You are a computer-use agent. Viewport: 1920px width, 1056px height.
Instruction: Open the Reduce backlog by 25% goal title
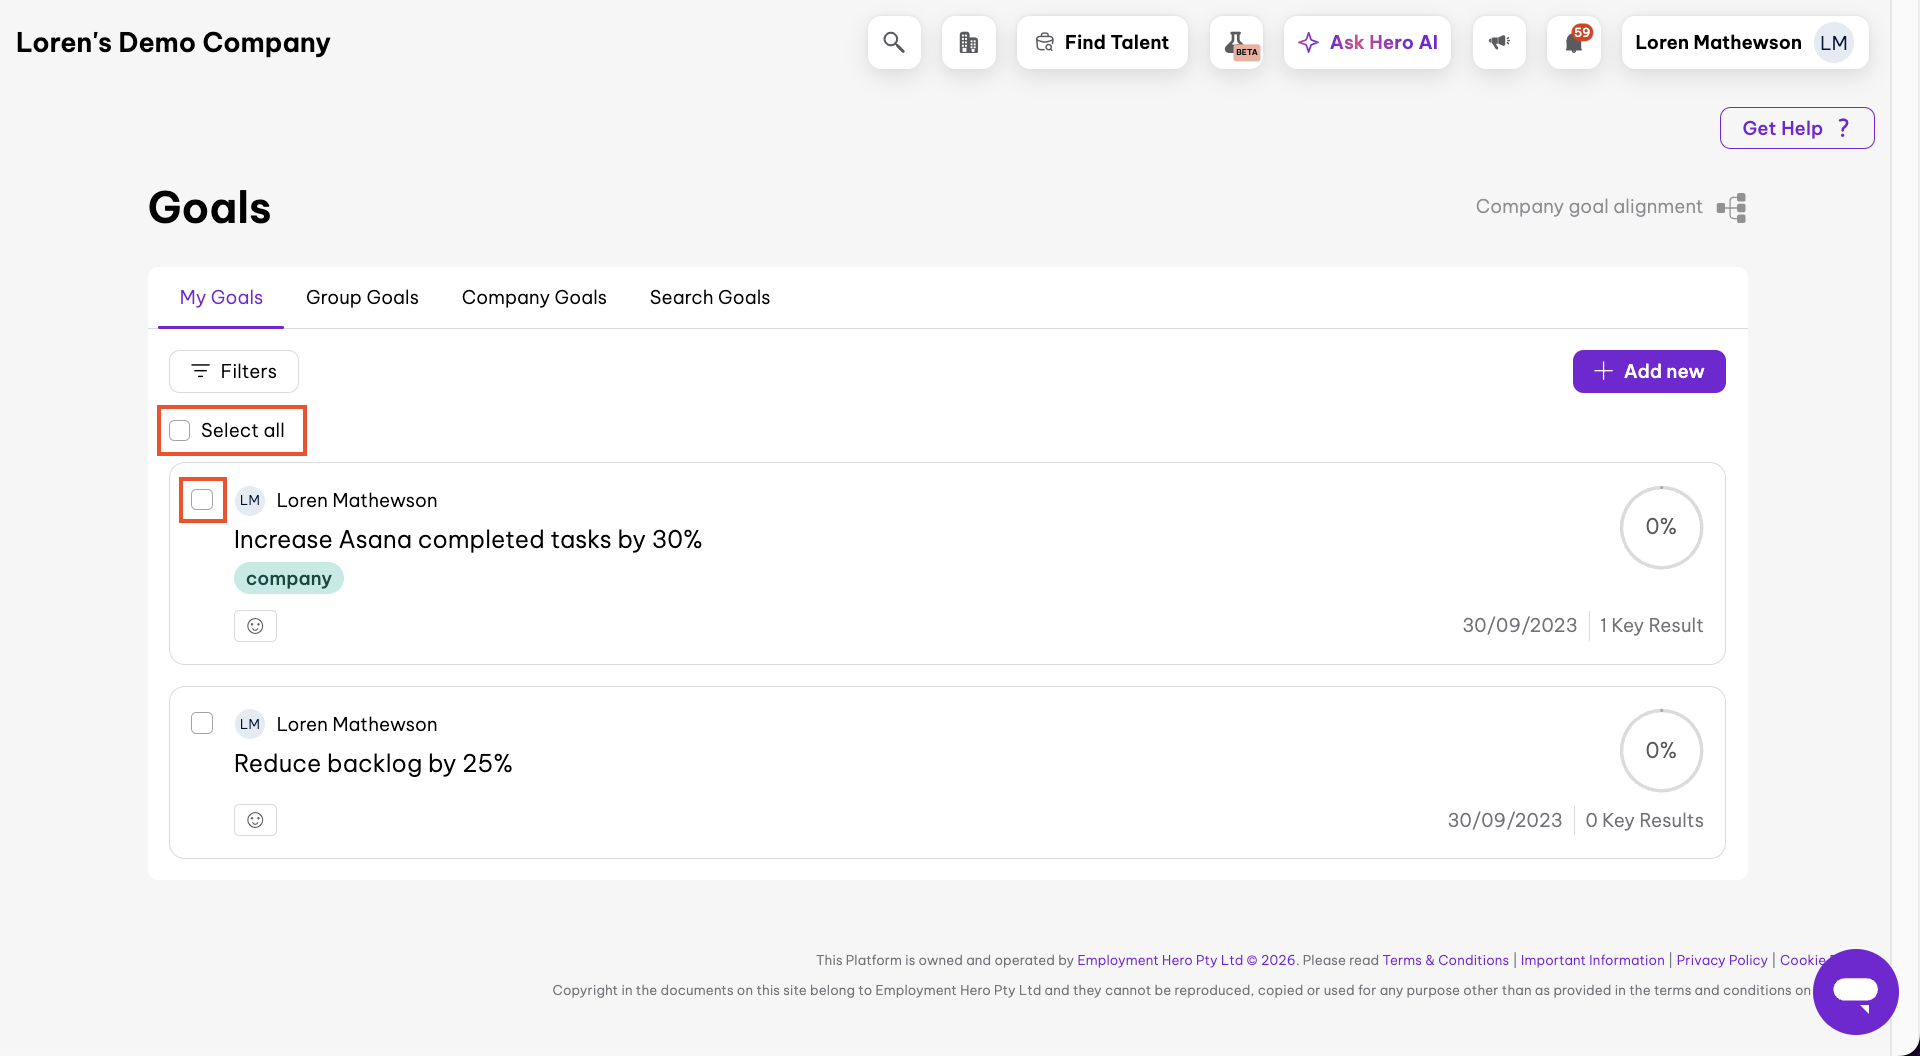pos(373,764)
